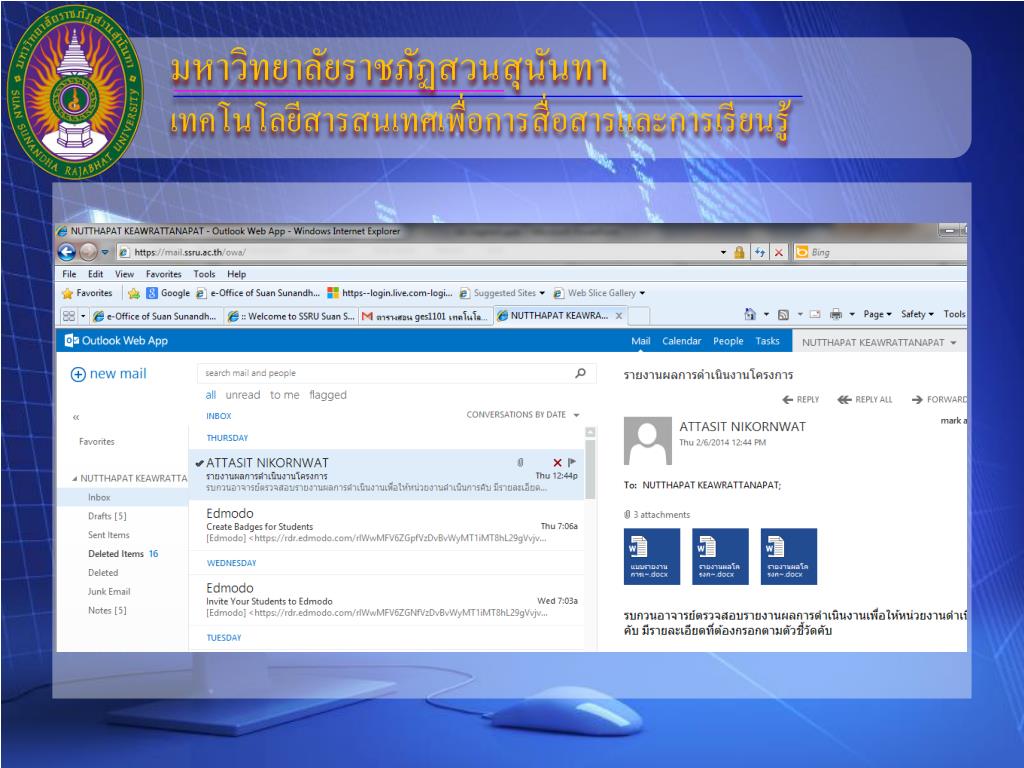Open the Favorites menu
Screen dimensions: 1024x768
(163, 274)
